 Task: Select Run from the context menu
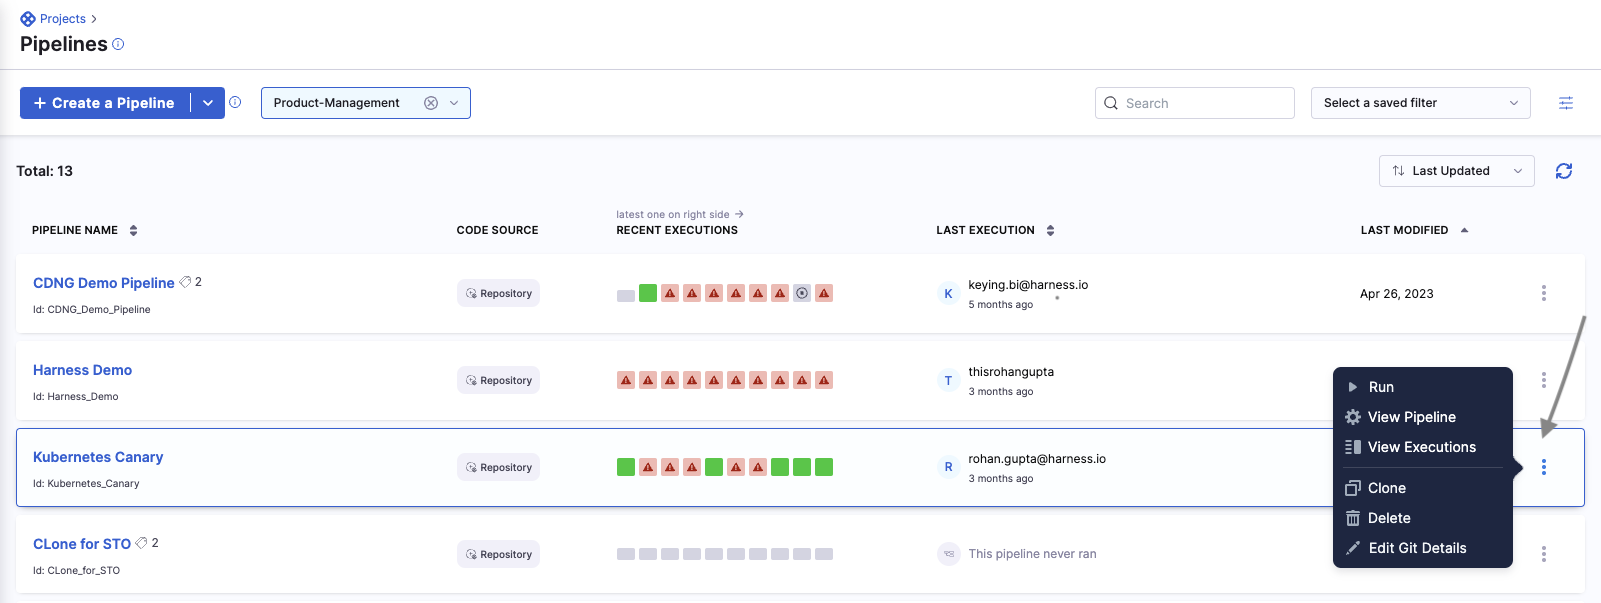pos(1381,387)
